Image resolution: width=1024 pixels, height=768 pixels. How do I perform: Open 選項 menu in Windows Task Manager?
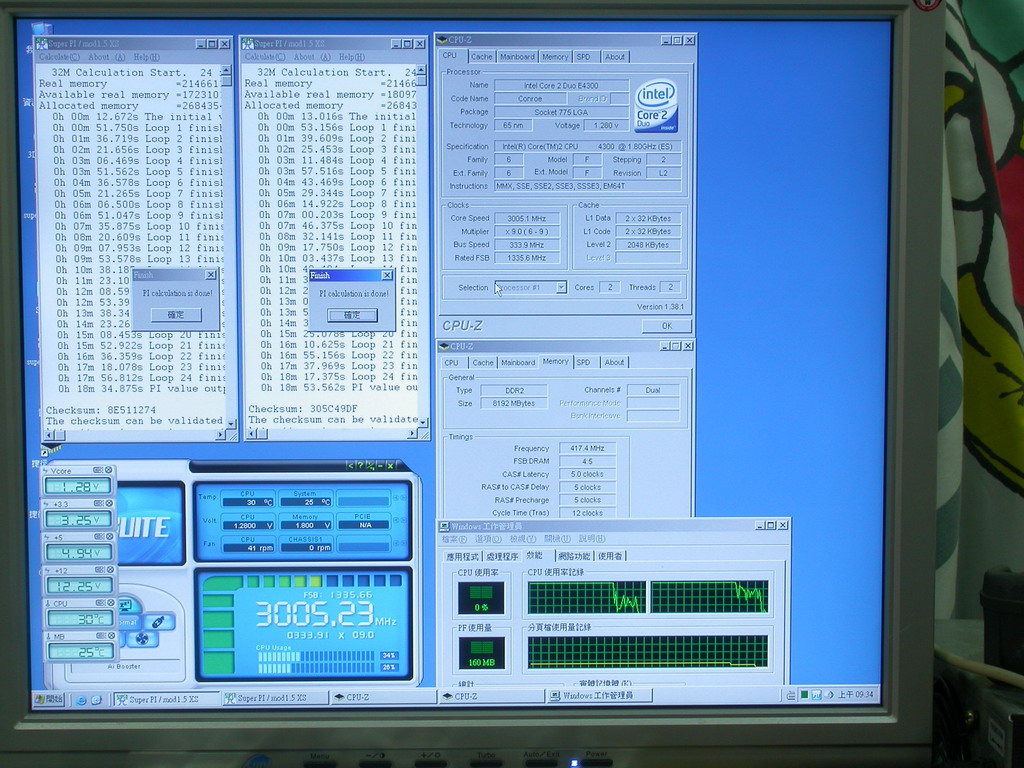(x=487, y=539)
